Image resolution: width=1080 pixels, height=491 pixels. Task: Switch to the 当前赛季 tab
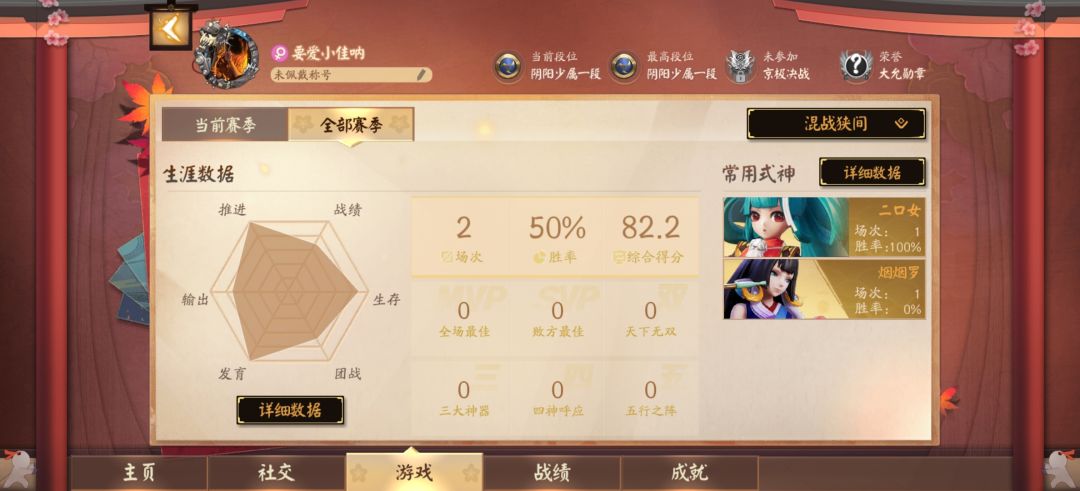click(x=225, y=125)
